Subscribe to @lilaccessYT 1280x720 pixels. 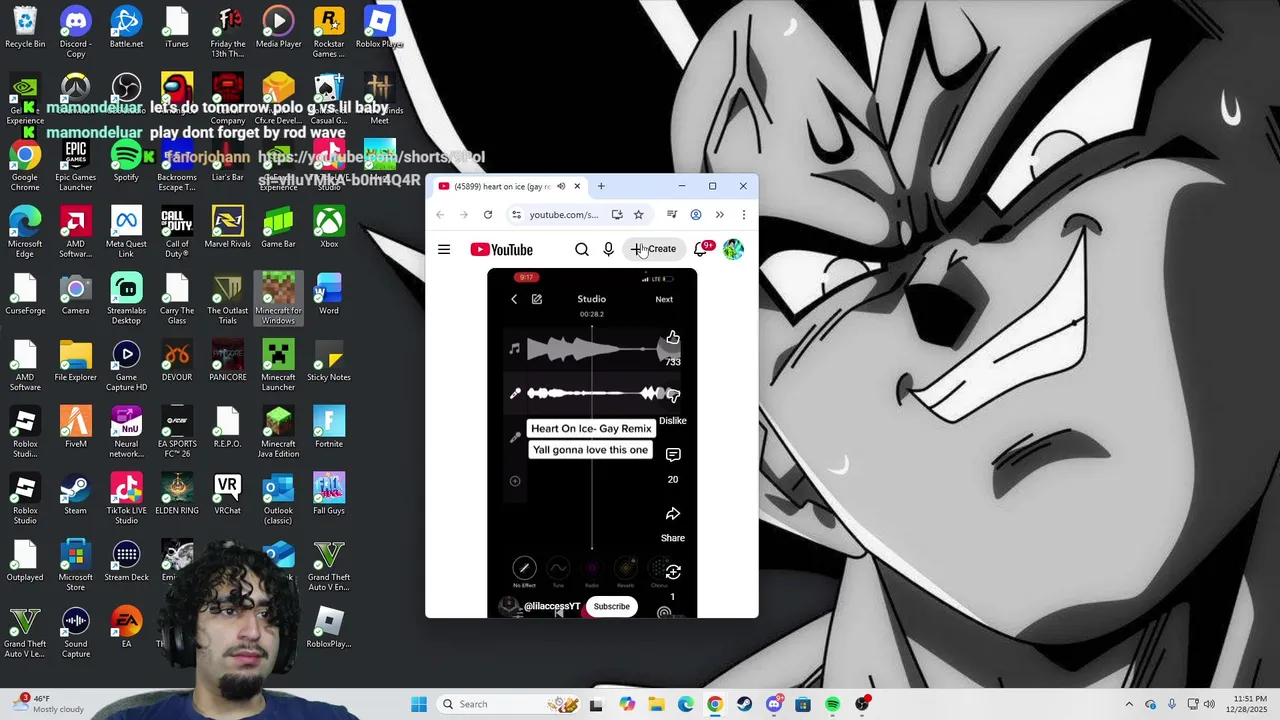[612, 606]
